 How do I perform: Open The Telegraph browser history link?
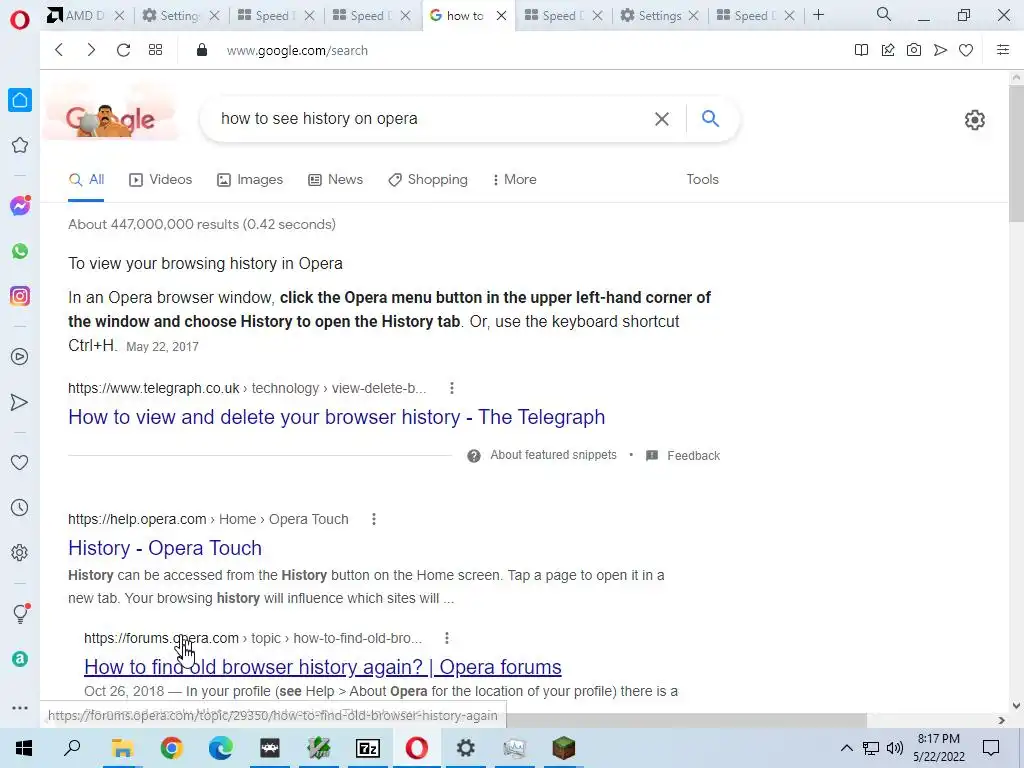click(x=336, y=417)
